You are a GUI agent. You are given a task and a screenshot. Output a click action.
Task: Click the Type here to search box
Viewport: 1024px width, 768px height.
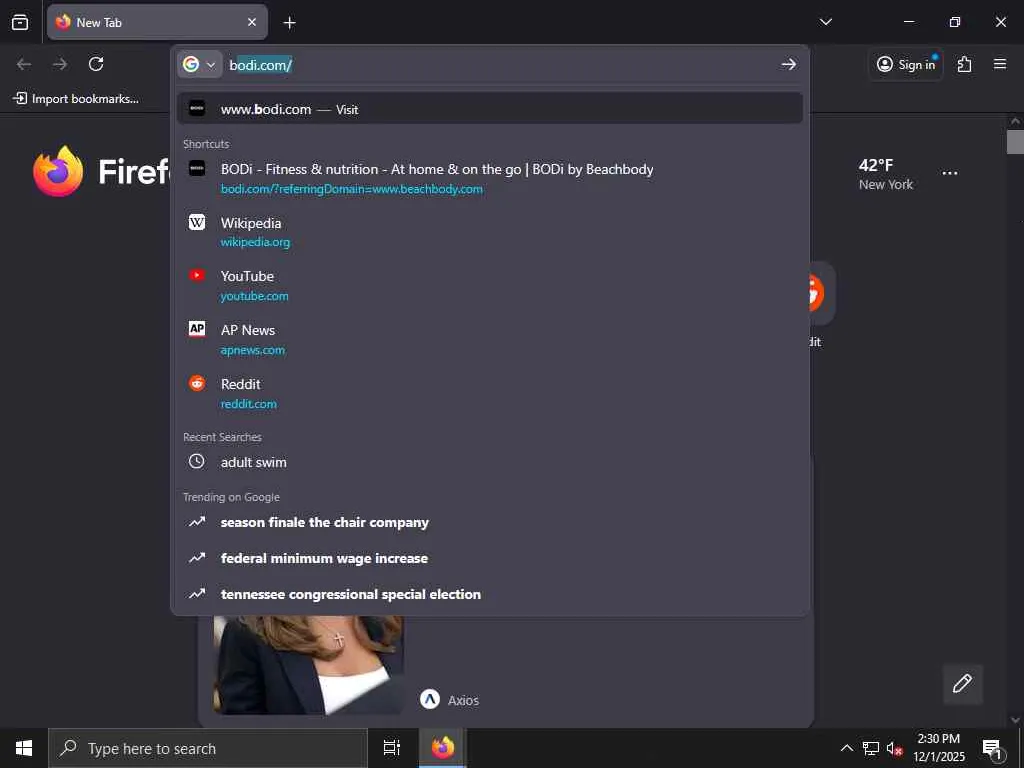(208, 748)
